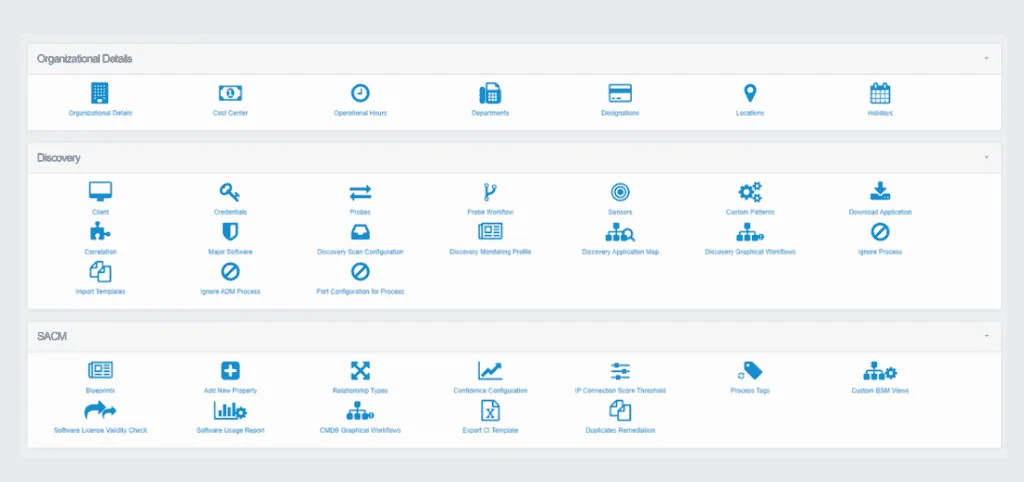Open the Locations map pin icon
The width and height of the screenshot is (1024, 482).
coord(750,93)
